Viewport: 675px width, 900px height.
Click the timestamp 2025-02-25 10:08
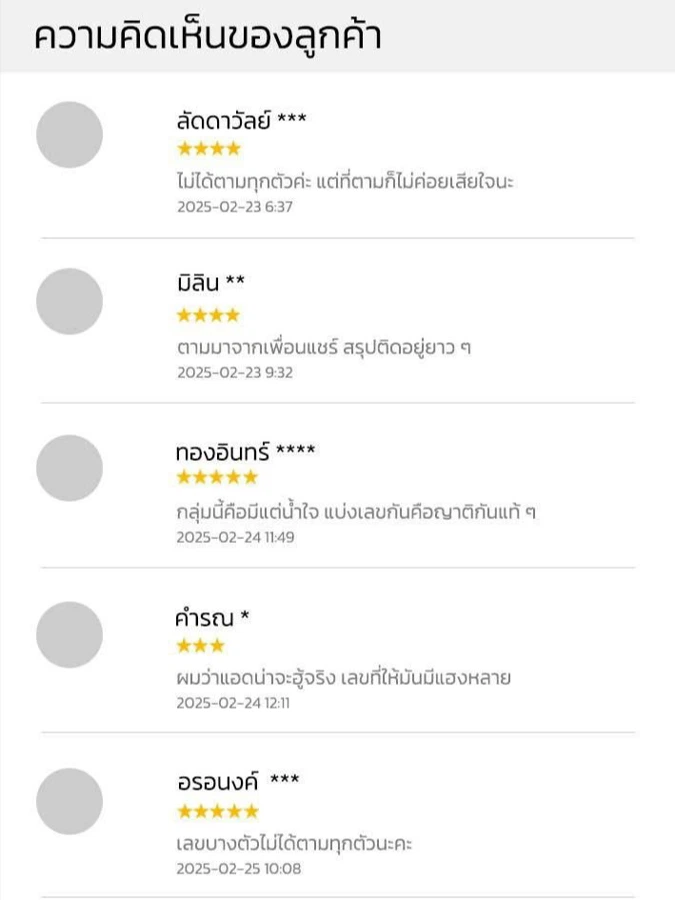239,868
